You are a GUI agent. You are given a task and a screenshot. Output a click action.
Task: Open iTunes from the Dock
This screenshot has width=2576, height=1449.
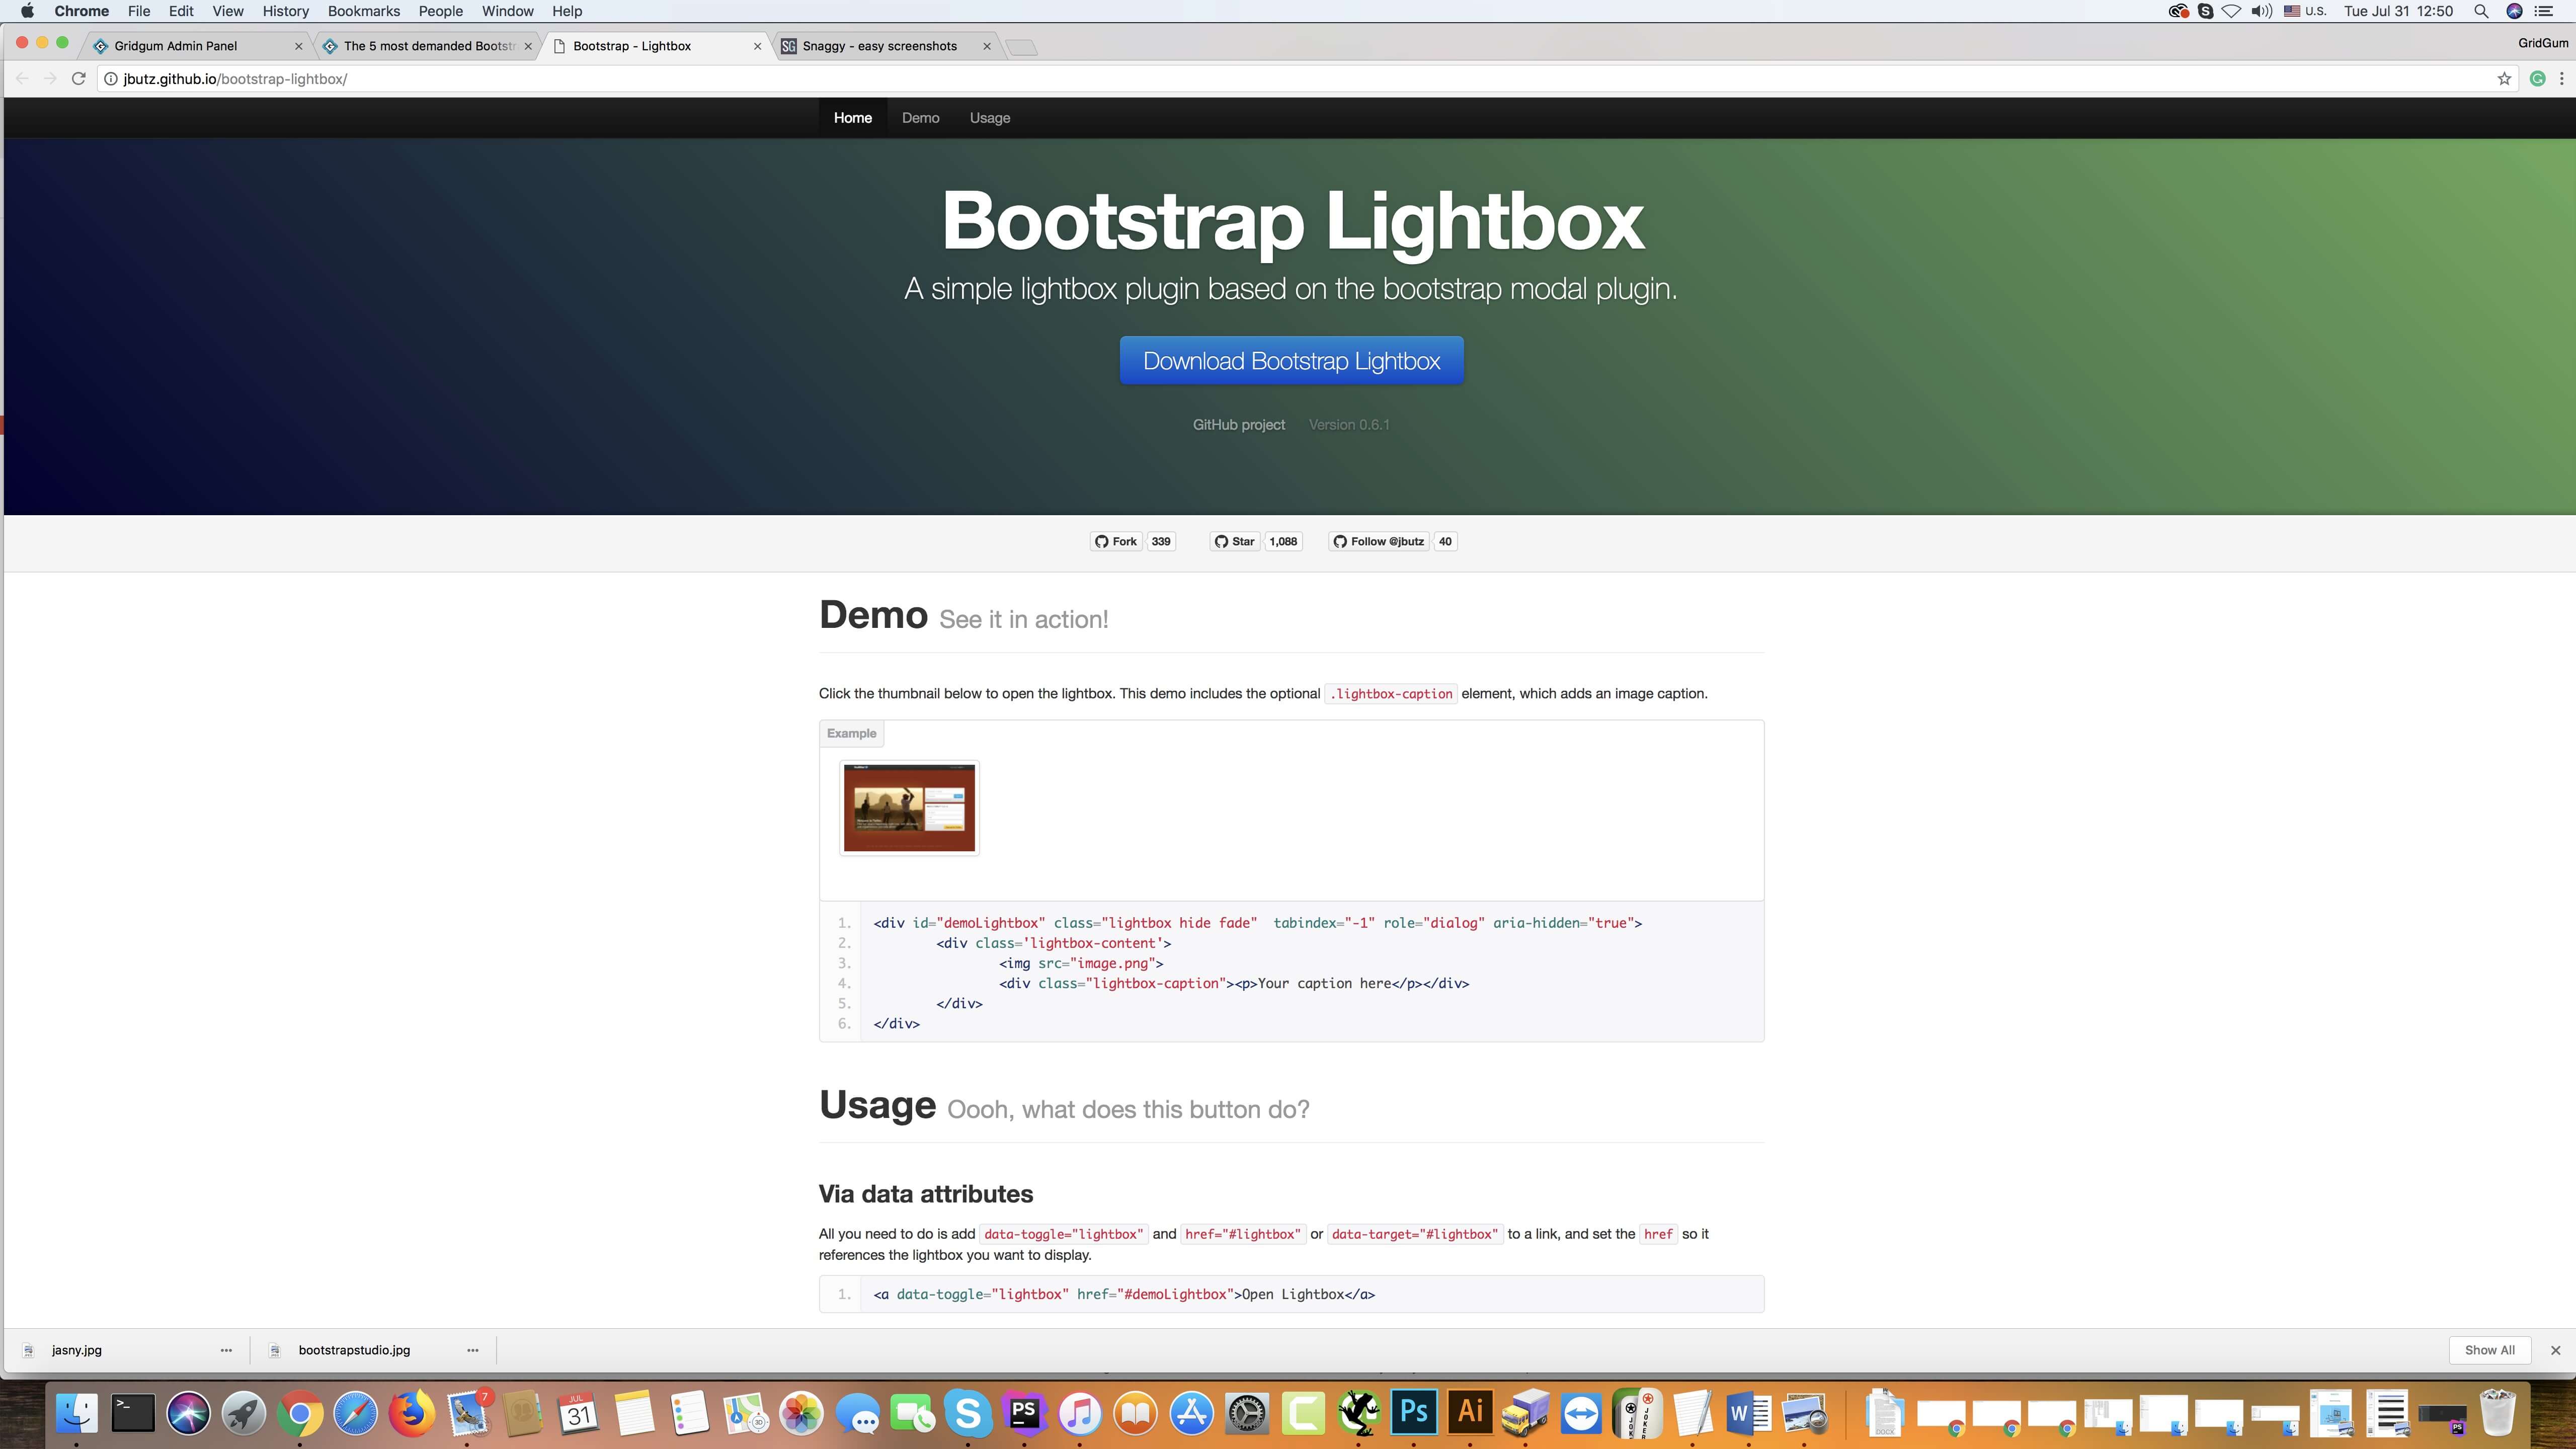tap(1080, 1413)
